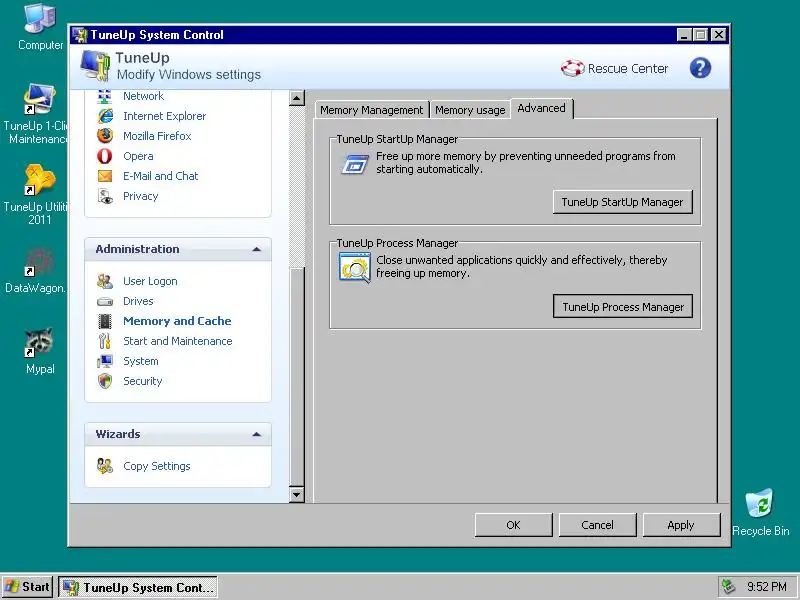Choose the red Opera icon
The image size is (800, 600).
[x=105, y=156]
